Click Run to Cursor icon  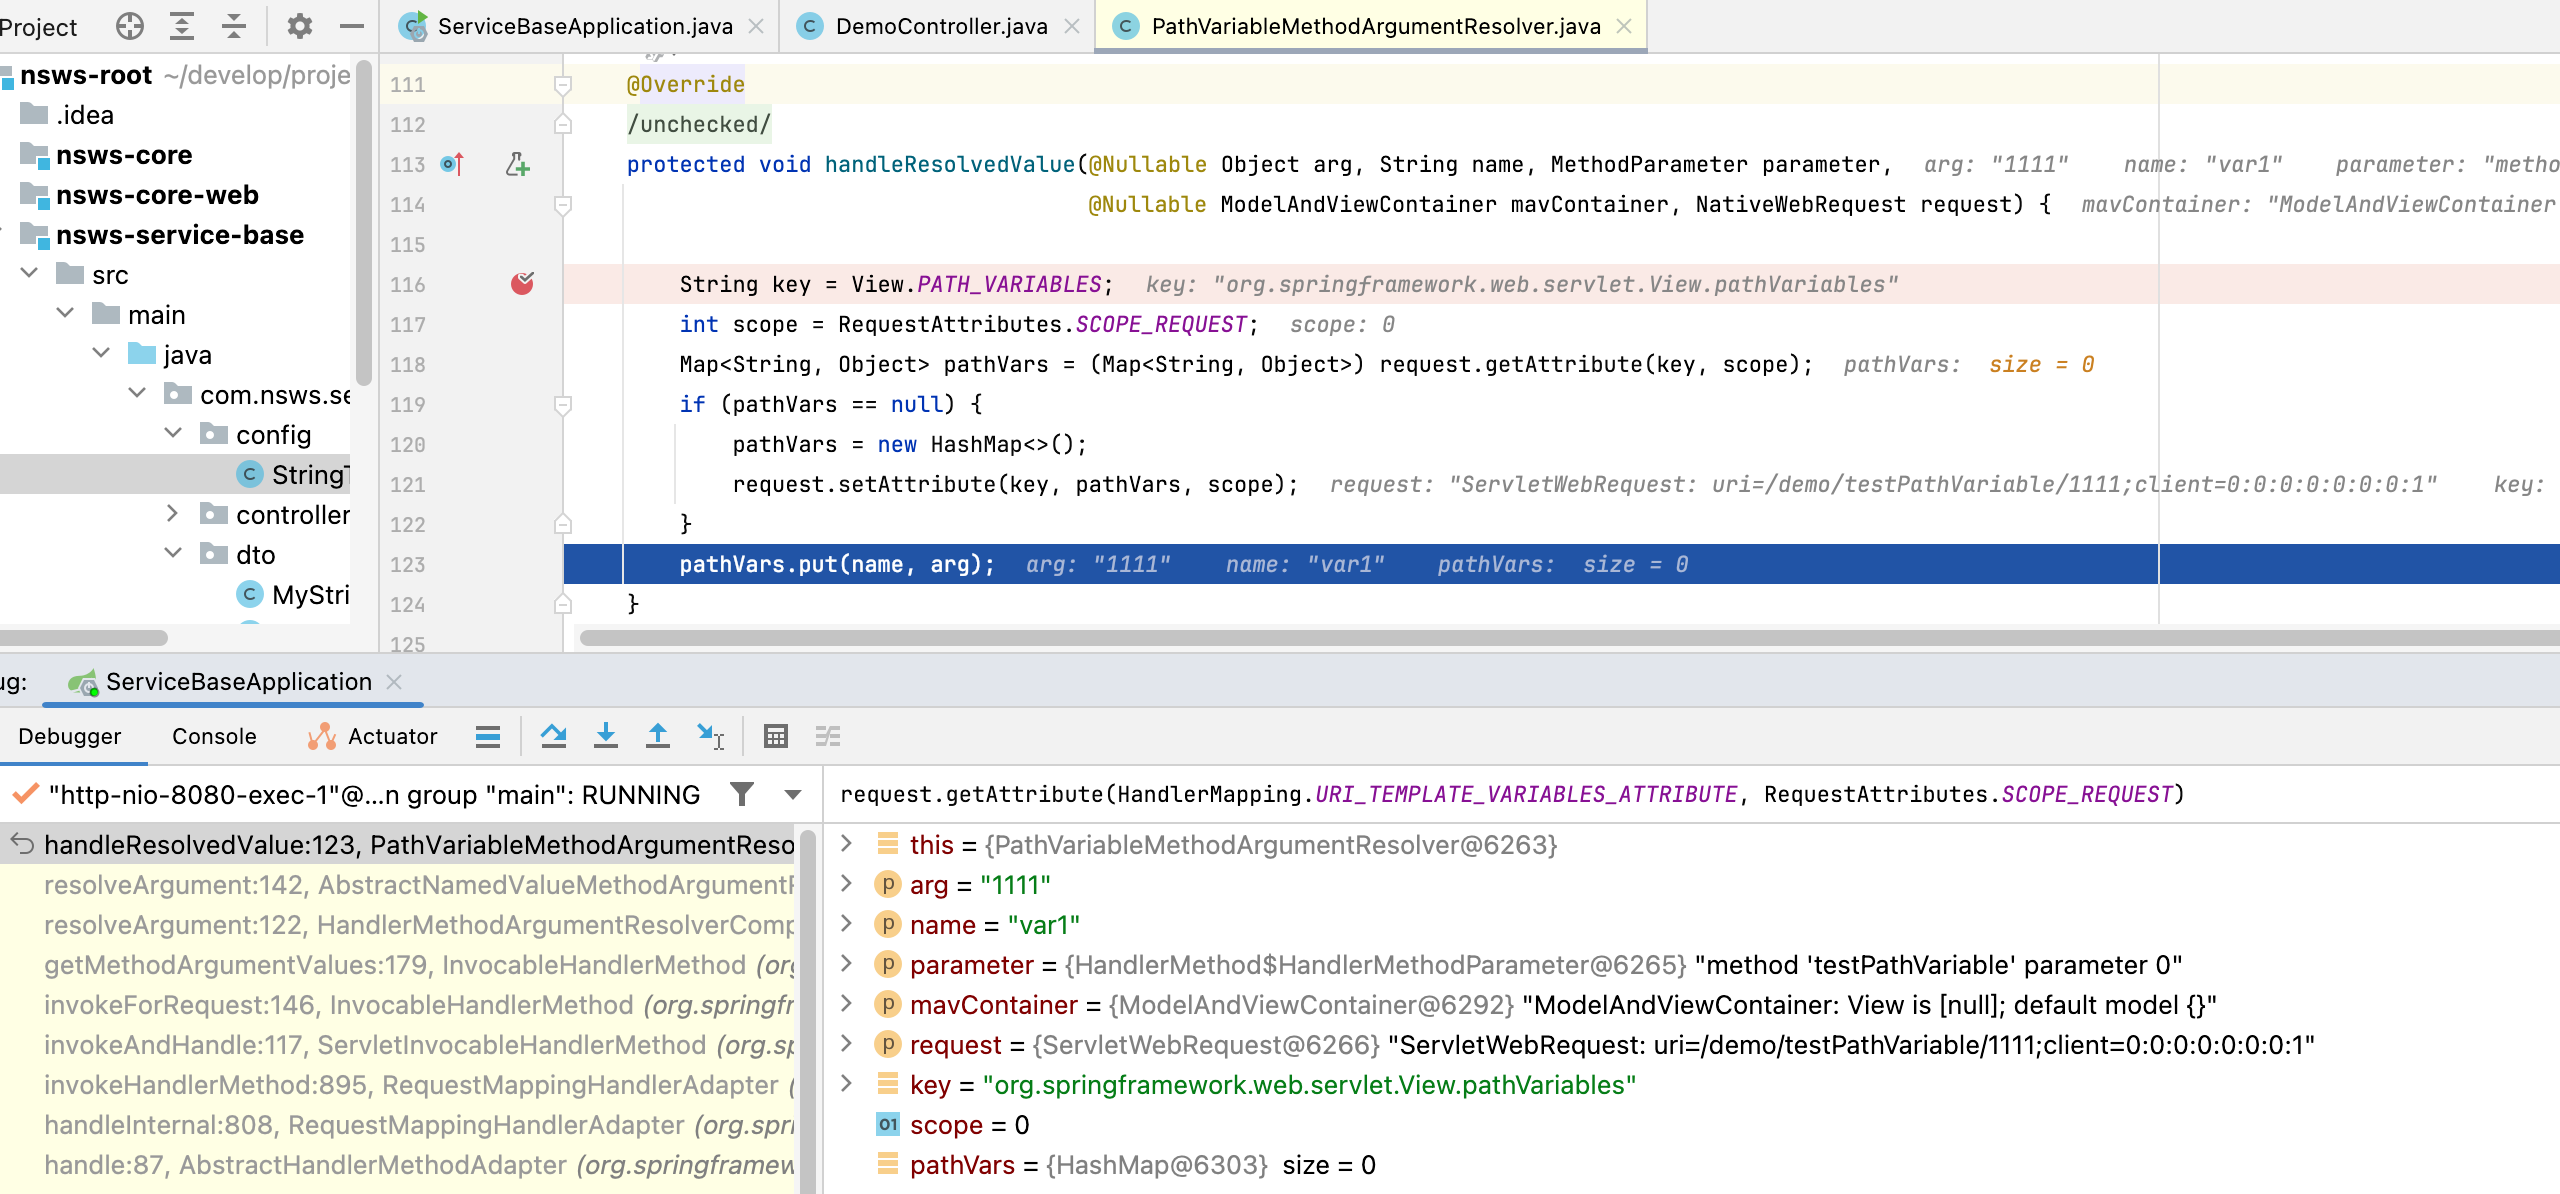710,737
